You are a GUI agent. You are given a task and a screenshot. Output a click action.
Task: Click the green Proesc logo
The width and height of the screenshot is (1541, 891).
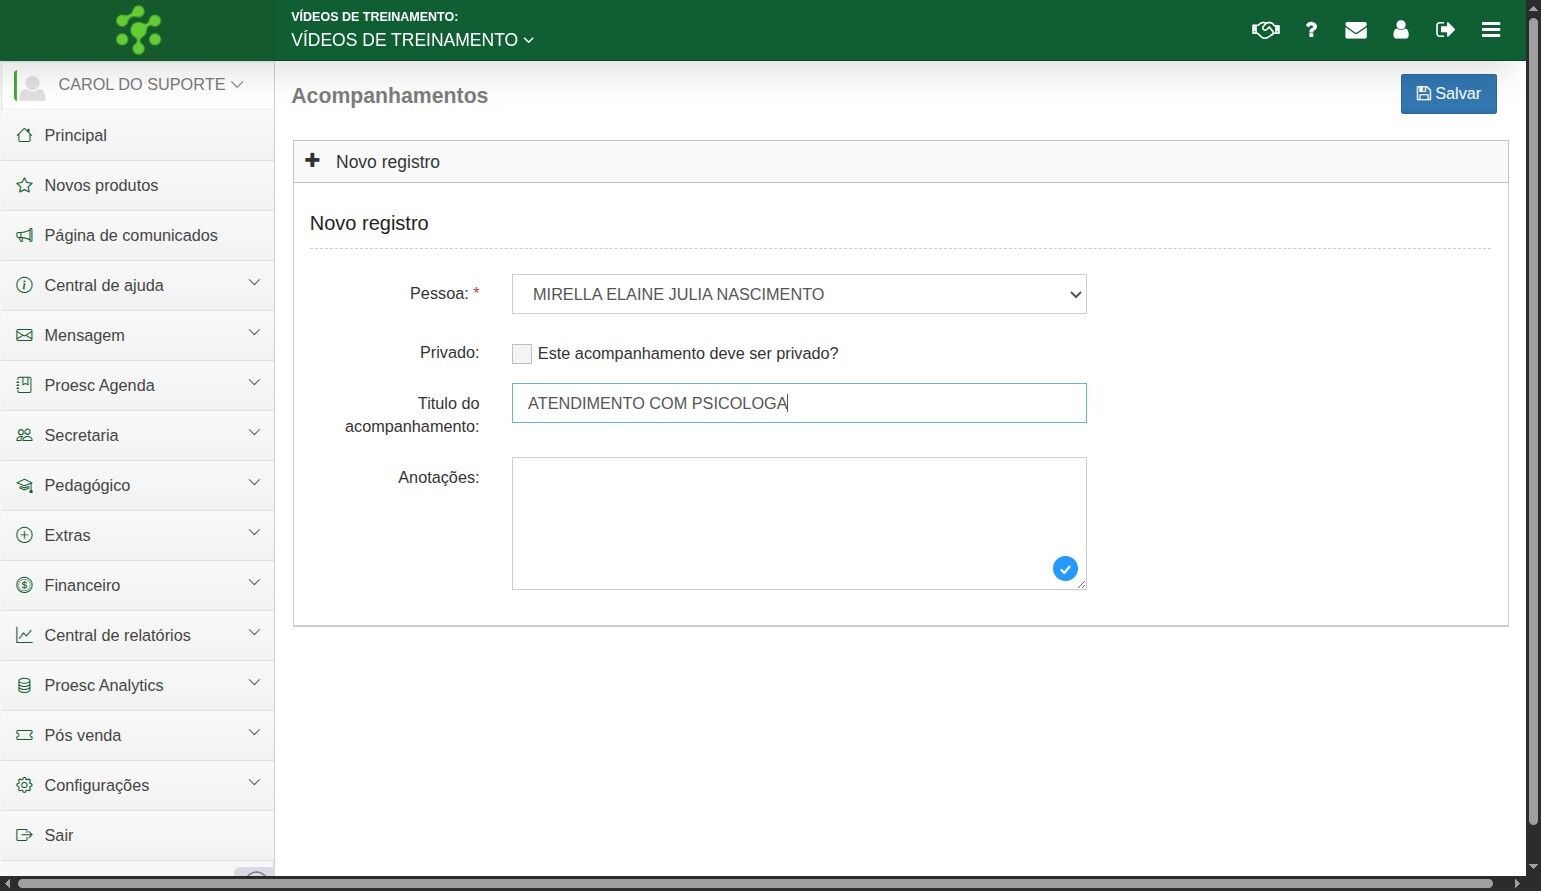pyautogui.click(x=138, y=30)
